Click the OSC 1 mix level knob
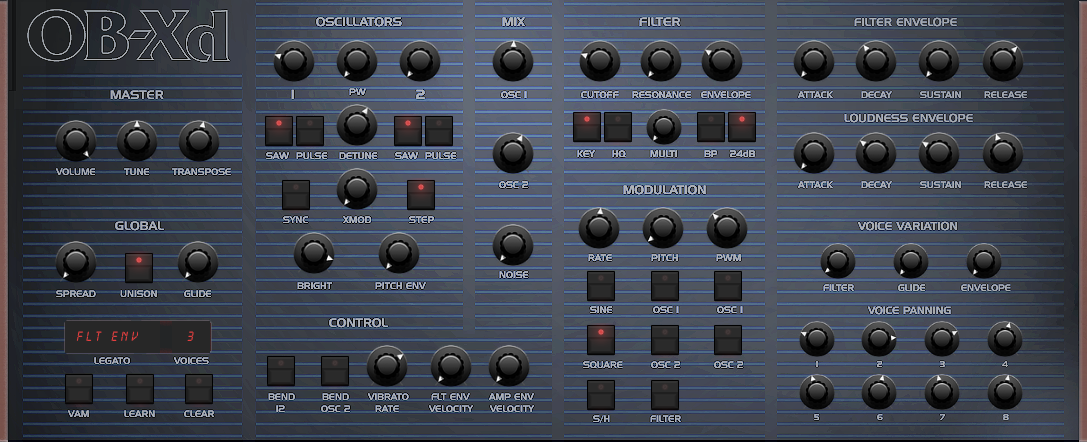 (x=513, y=61)
